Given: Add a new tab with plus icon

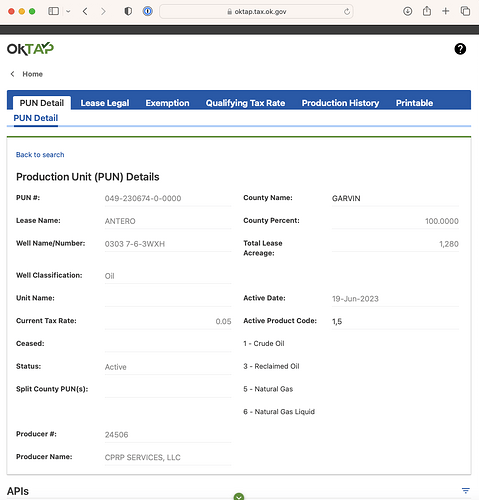Looking at the screenshot, I should pyautogui.click(x=446, y=11).
